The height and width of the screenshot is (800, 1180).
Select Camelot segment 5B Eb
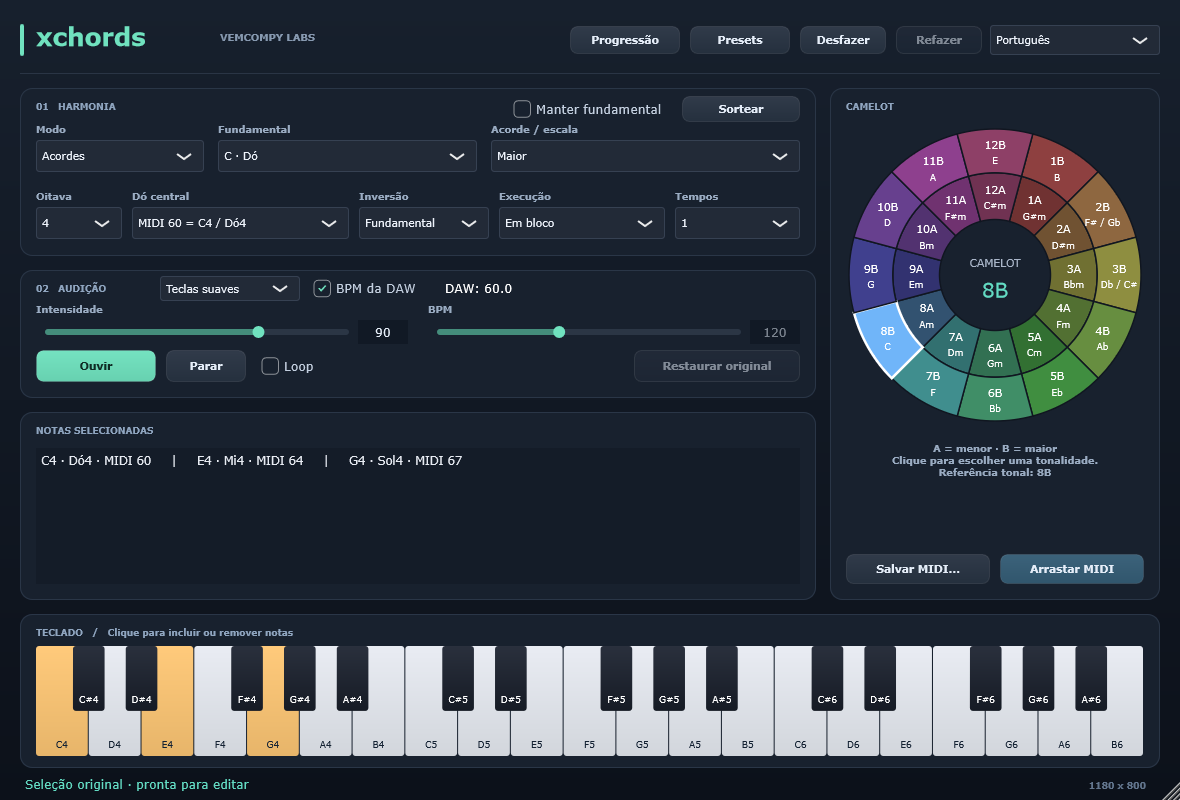point(1057,383)
